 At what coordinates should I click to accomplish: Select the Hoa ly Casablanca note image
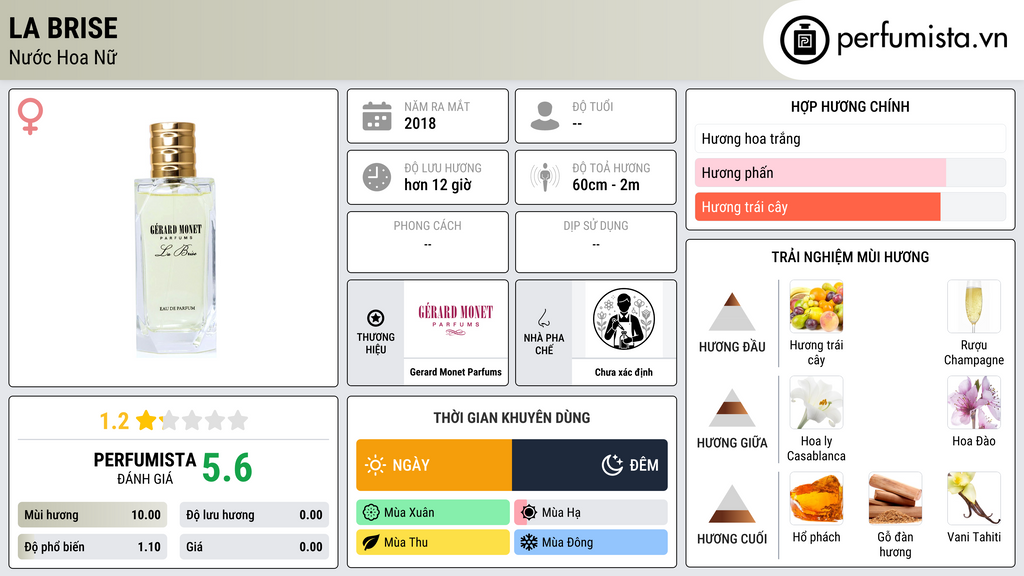(816, 403)
